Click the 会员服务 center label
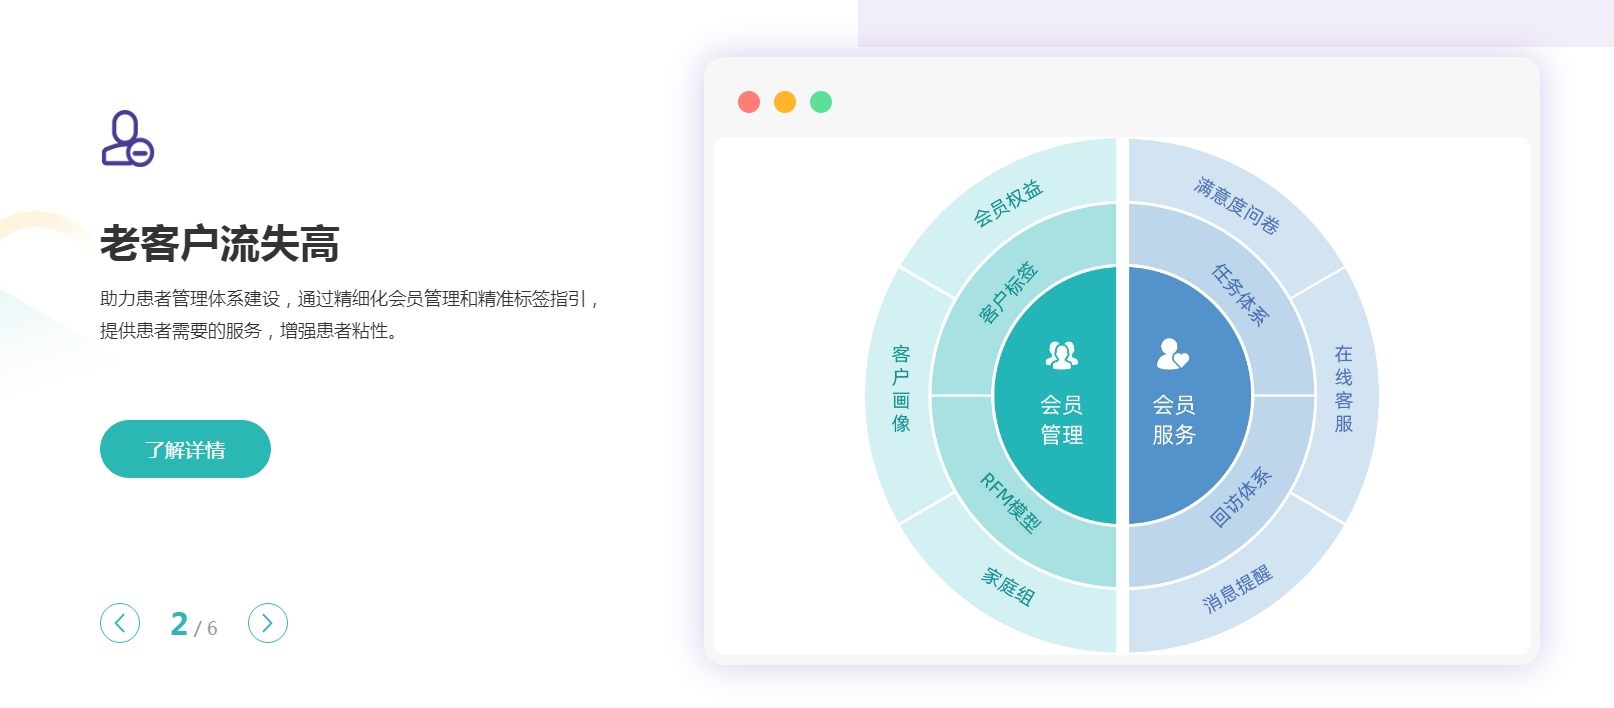This screenshot has height=708, width=1614. pos(1173,420)
